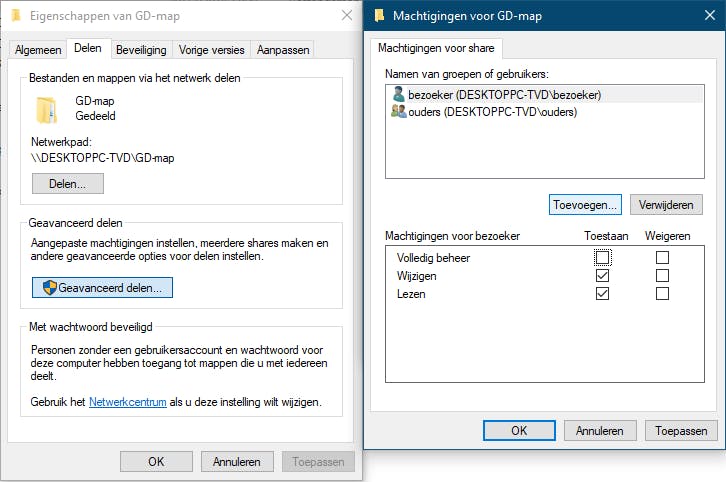
Task: Allow Volledig beheer for bezoeker
Action: tap(602, 258)
